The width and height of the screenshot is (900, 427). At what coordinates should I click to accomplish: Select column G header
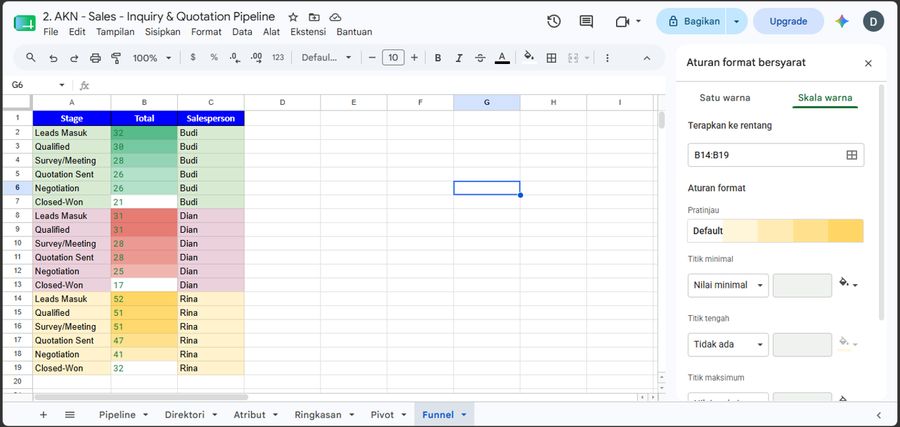(487, 102)
